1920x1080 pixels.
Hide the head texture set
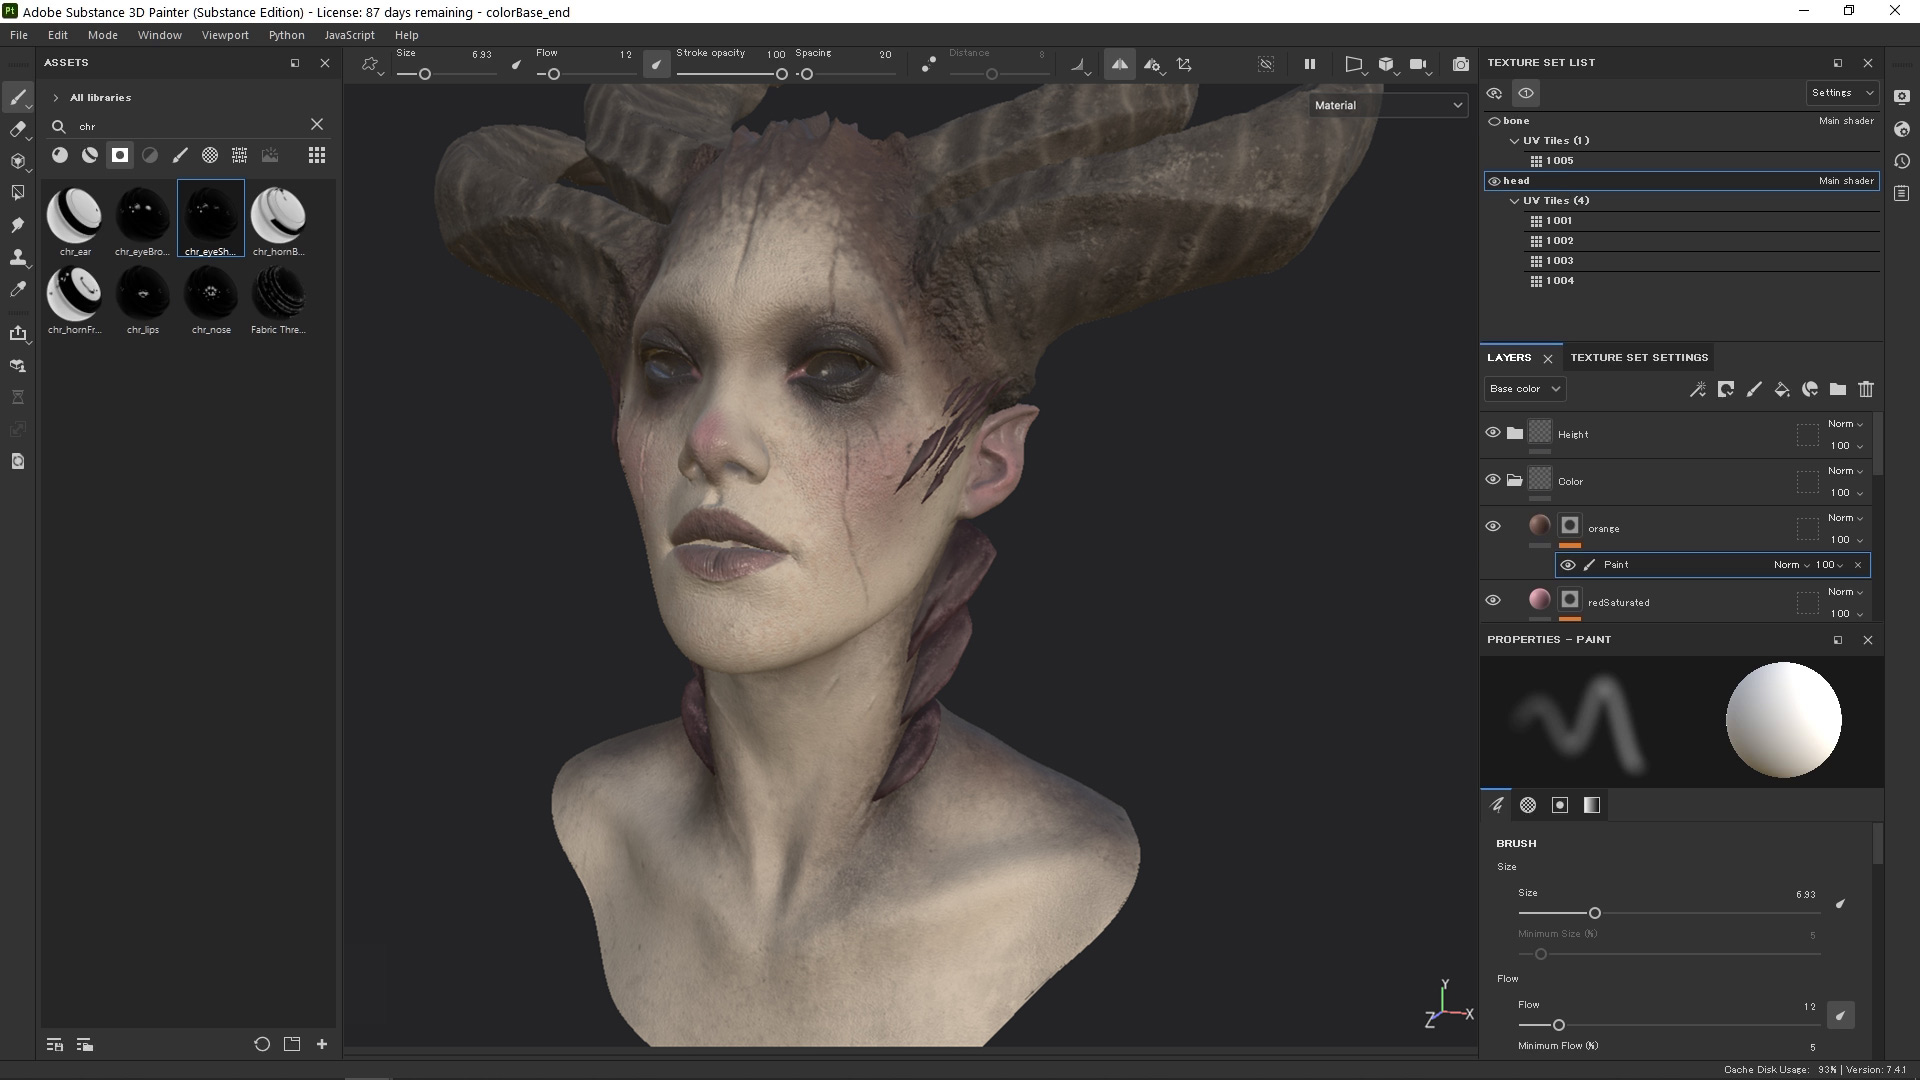point(1496,180)
